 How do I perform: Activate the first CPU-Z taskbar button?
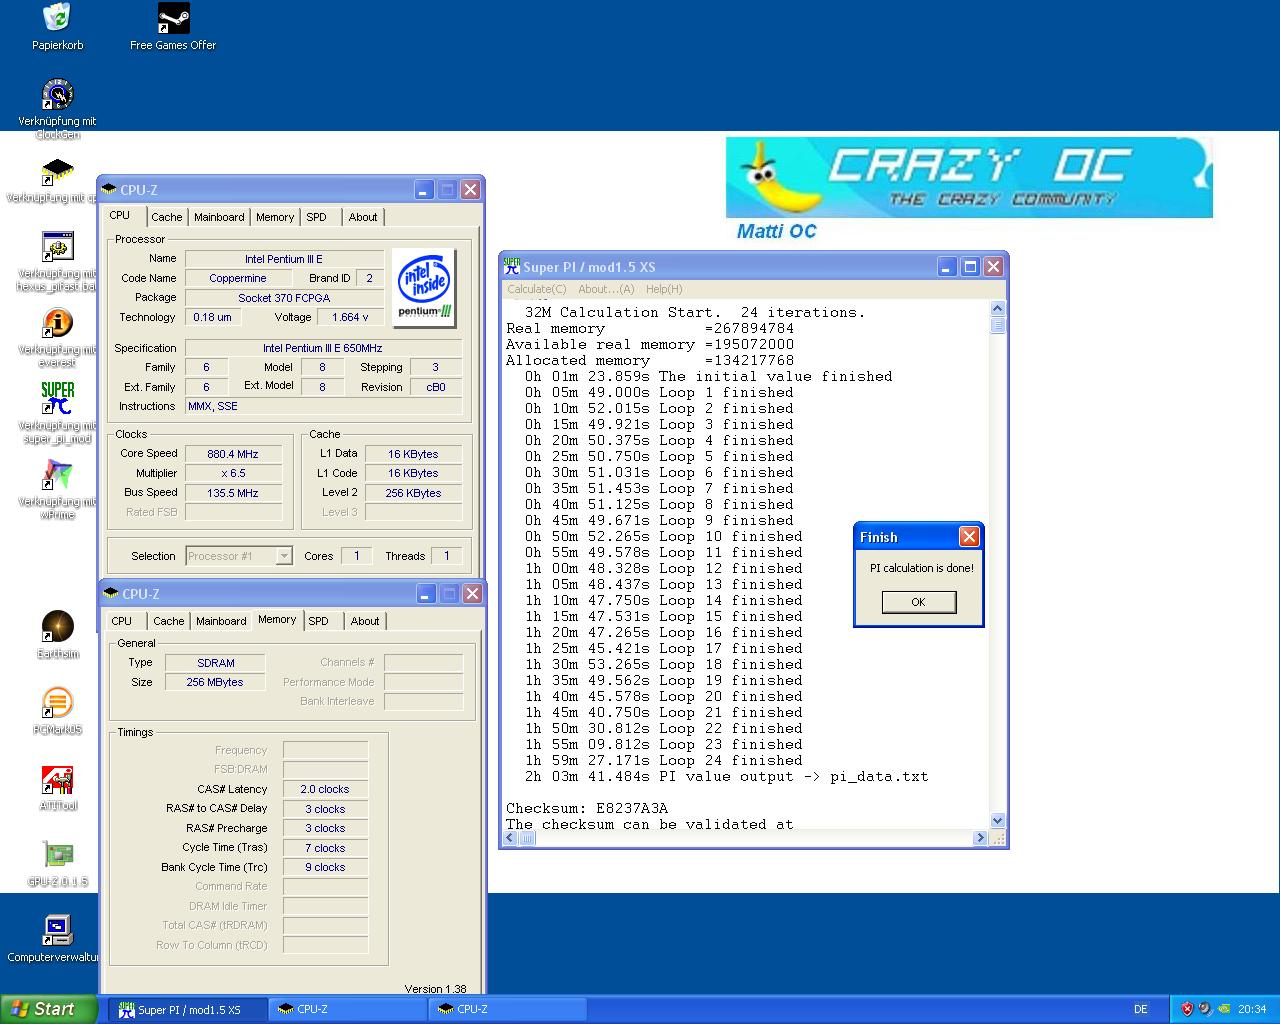pos(348,1010)
